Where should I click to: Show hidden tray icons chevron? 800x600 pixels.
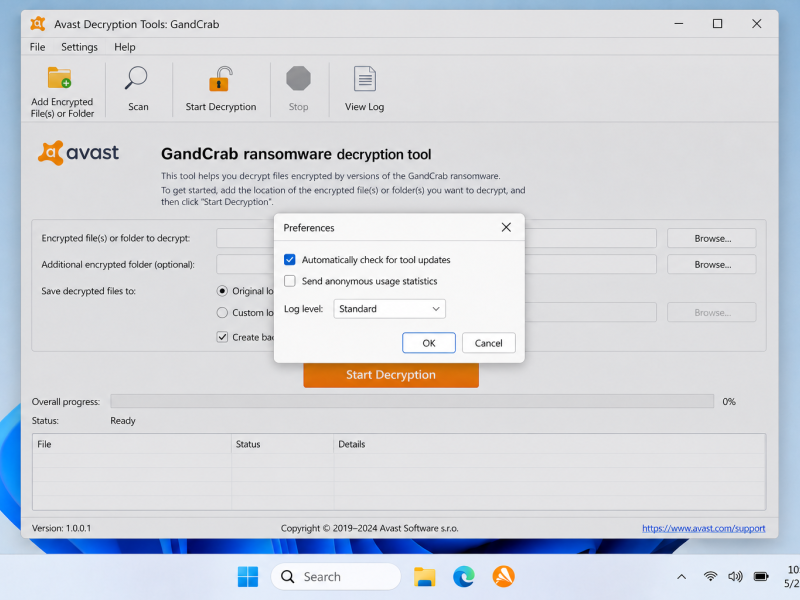coord(682,577)
